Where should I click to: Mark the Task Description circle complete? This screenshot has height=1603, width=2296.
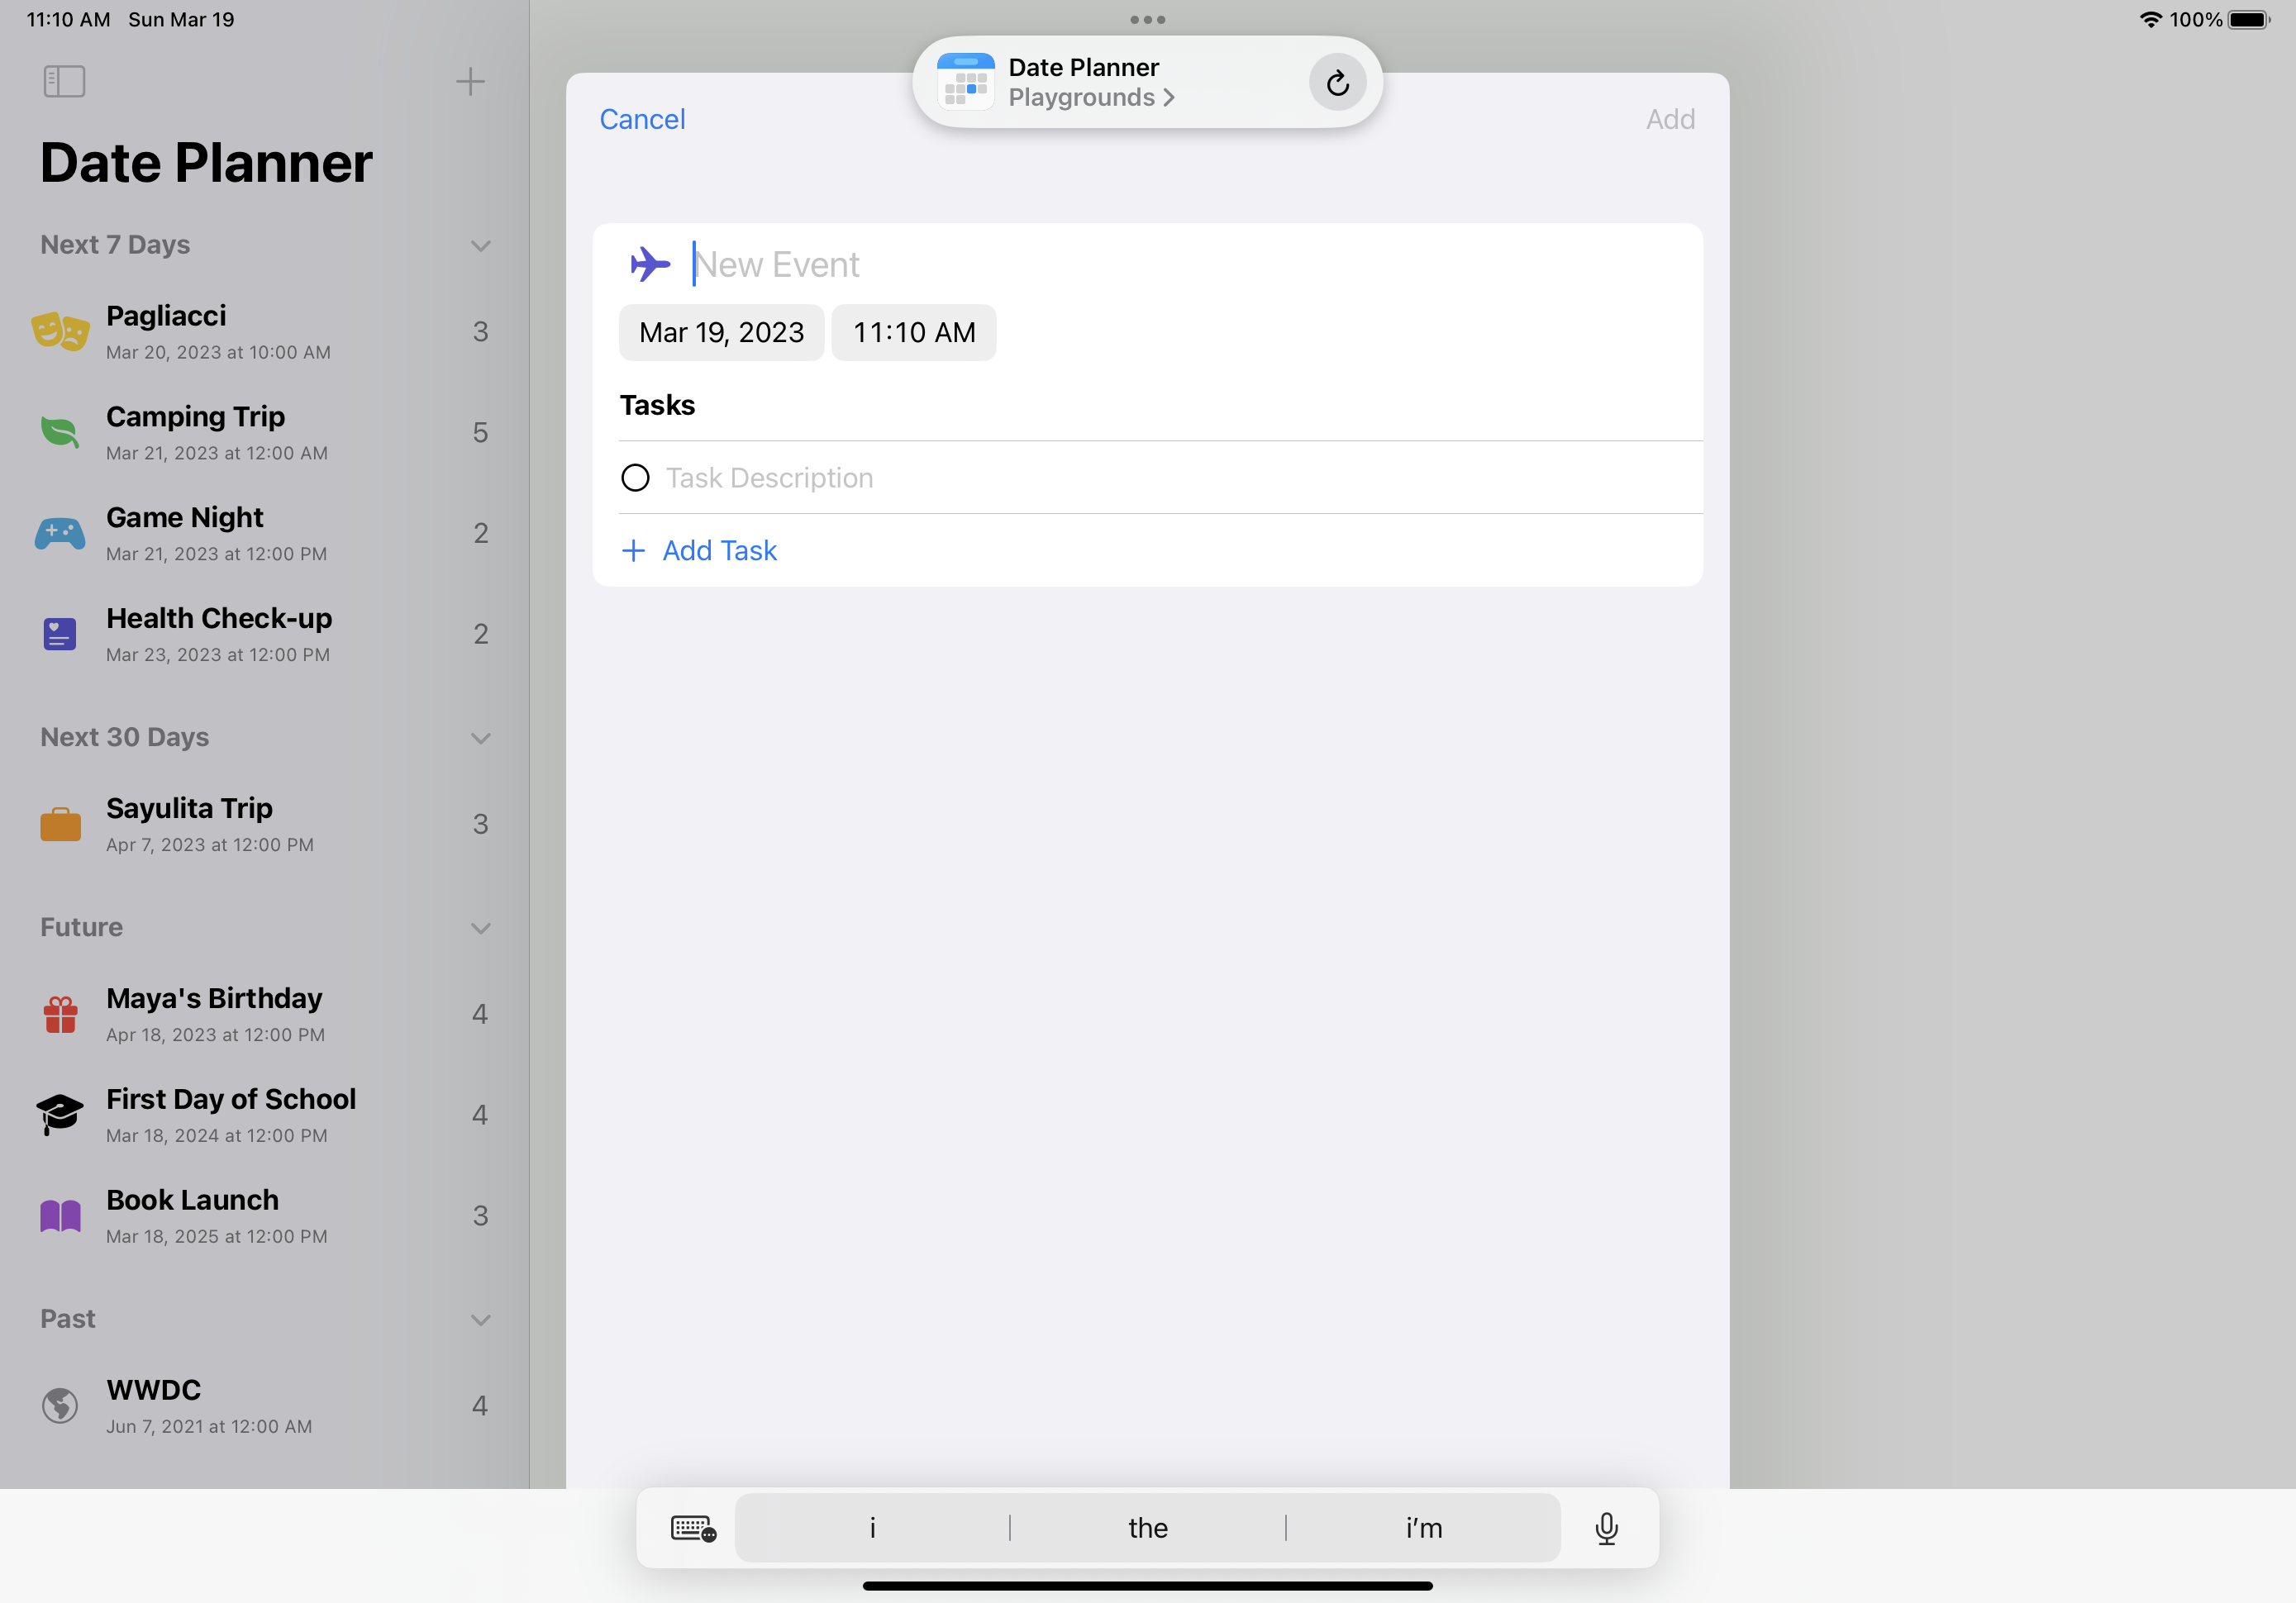[635, 478]
